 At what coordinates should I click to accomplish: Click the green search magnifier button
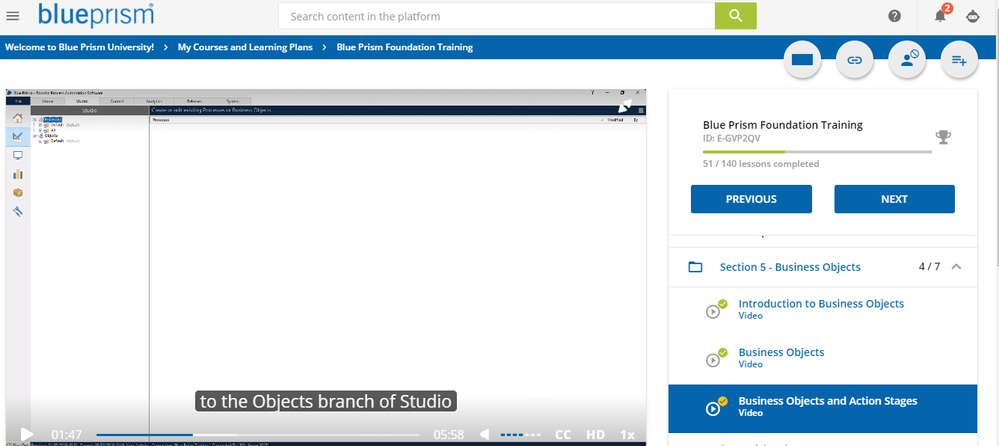point(735,16)
